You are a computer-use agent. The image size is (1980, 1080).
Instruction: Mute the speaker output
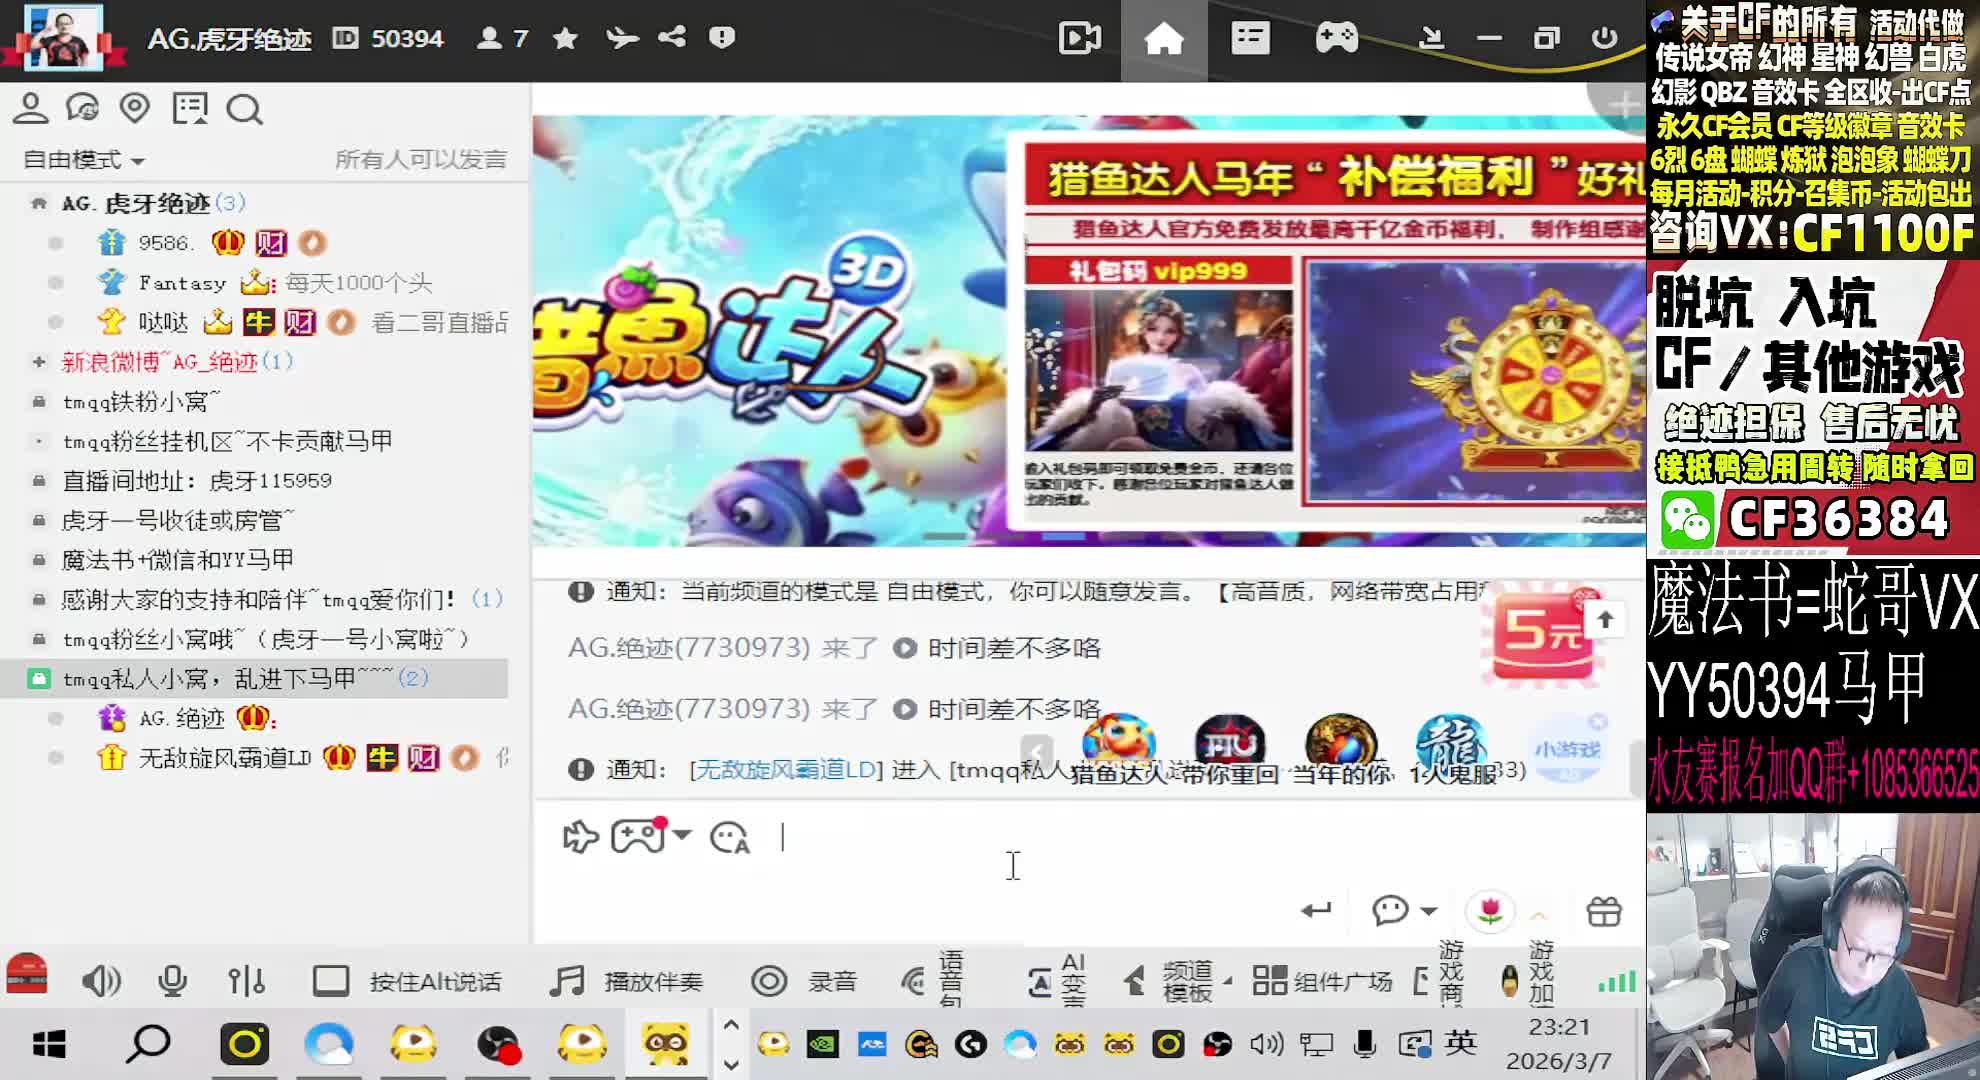point(100,981)
